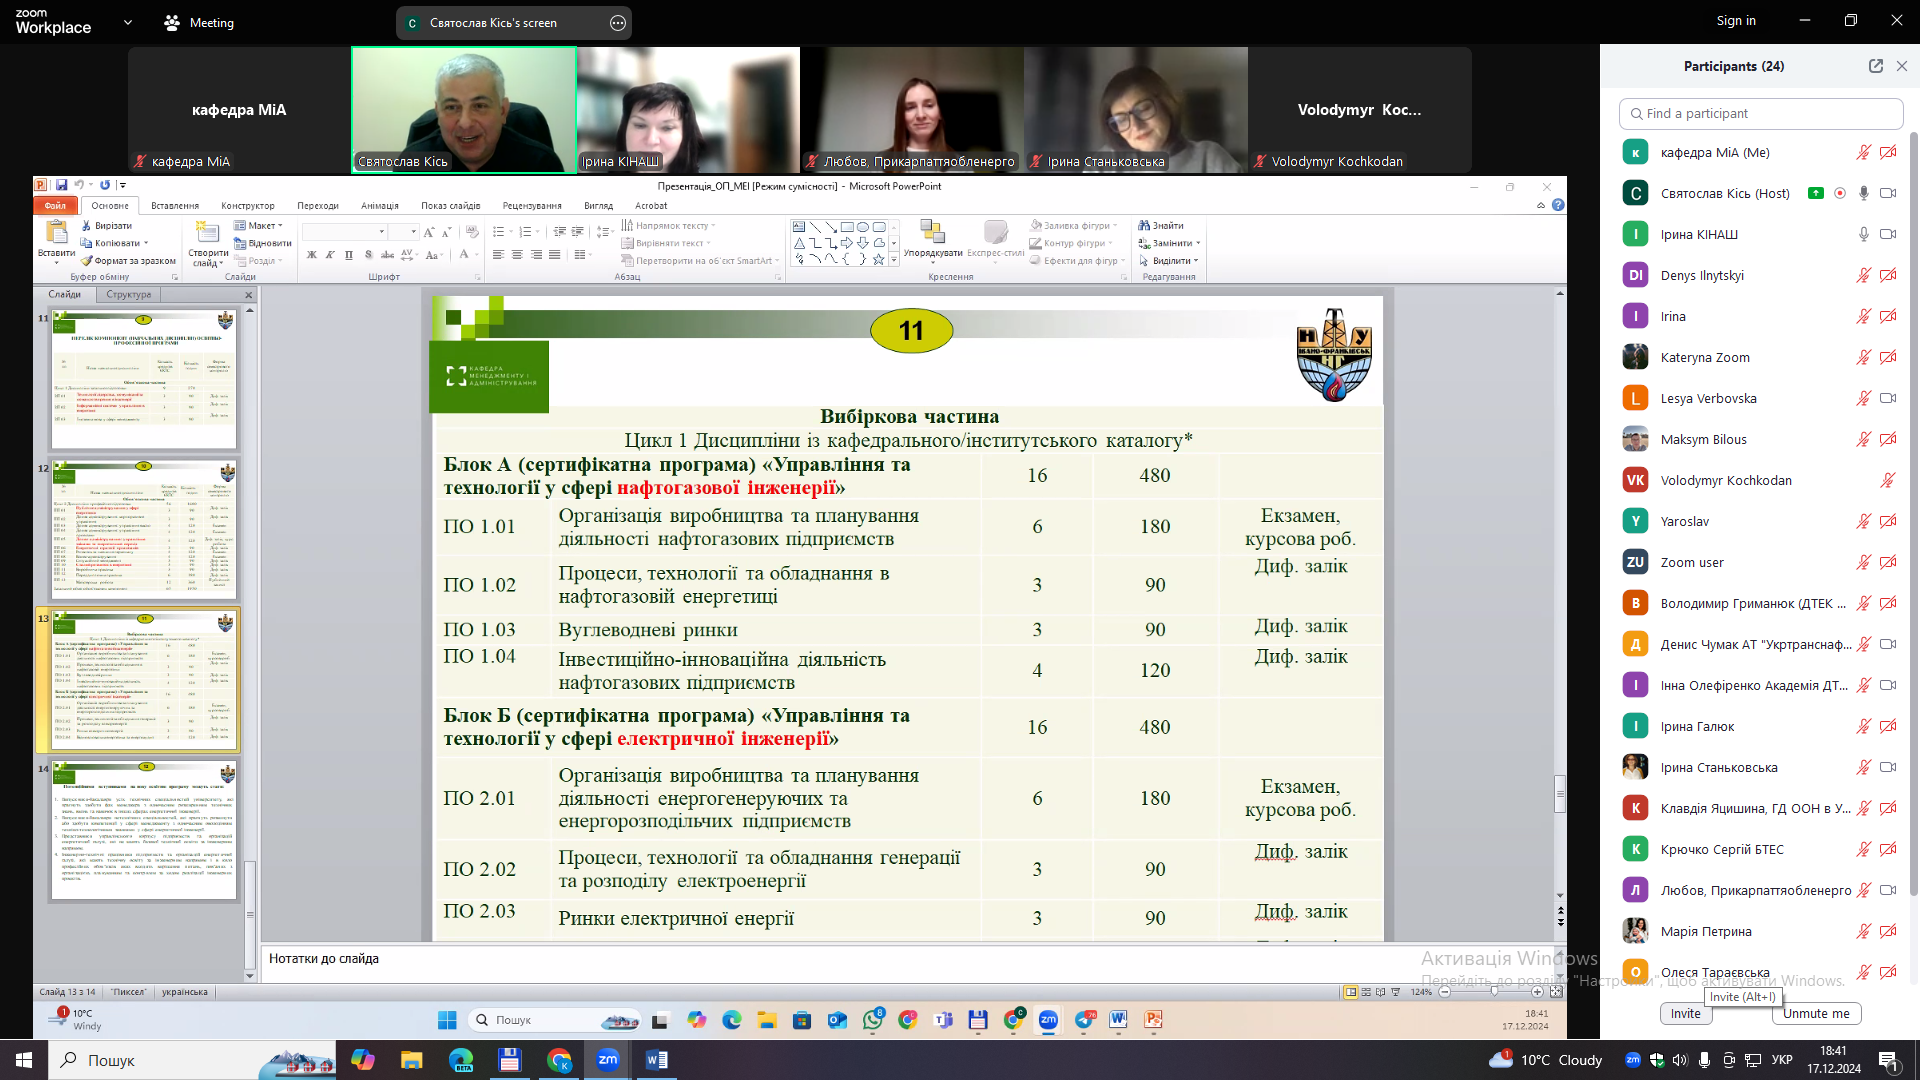Click Святослав Кісь microphone icon in participants
This screenshot has height=1080, width=1920.
[1863, 193]
